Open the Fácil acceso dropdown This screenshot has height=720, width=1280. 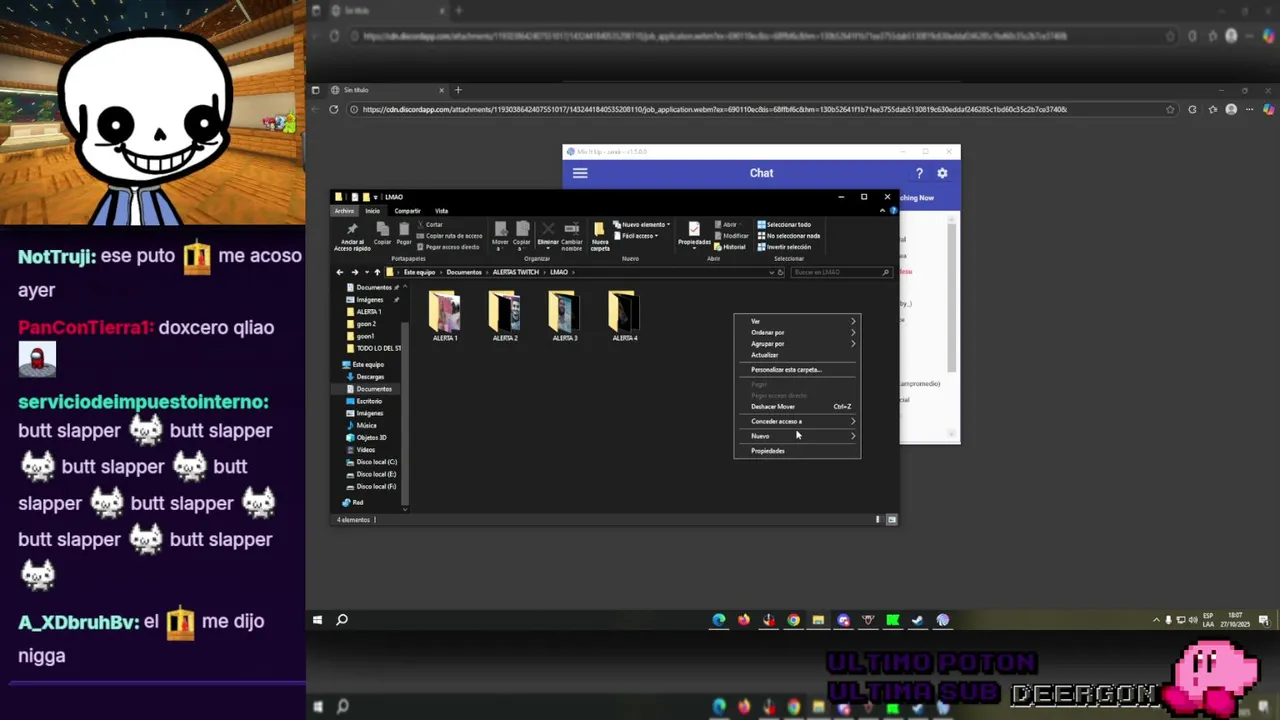click(635, 236)
